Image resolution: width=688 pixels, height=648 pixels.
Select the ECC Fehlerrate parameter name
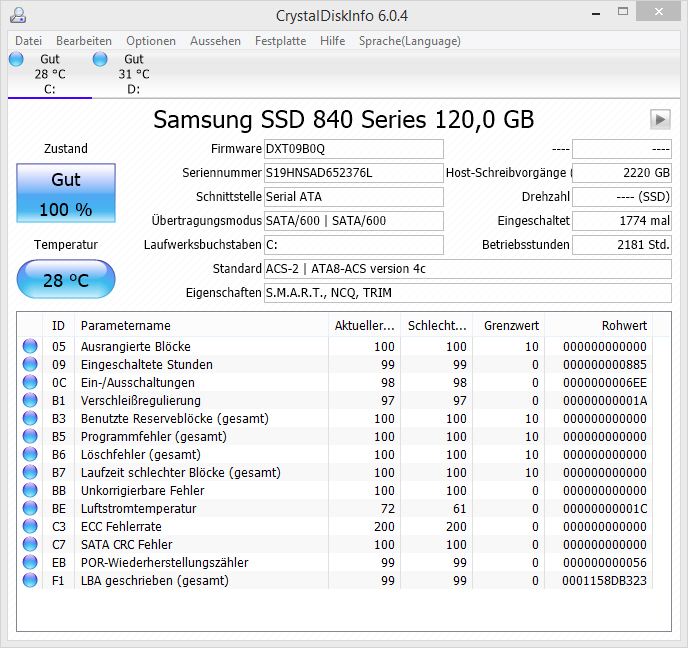(121, 526)
